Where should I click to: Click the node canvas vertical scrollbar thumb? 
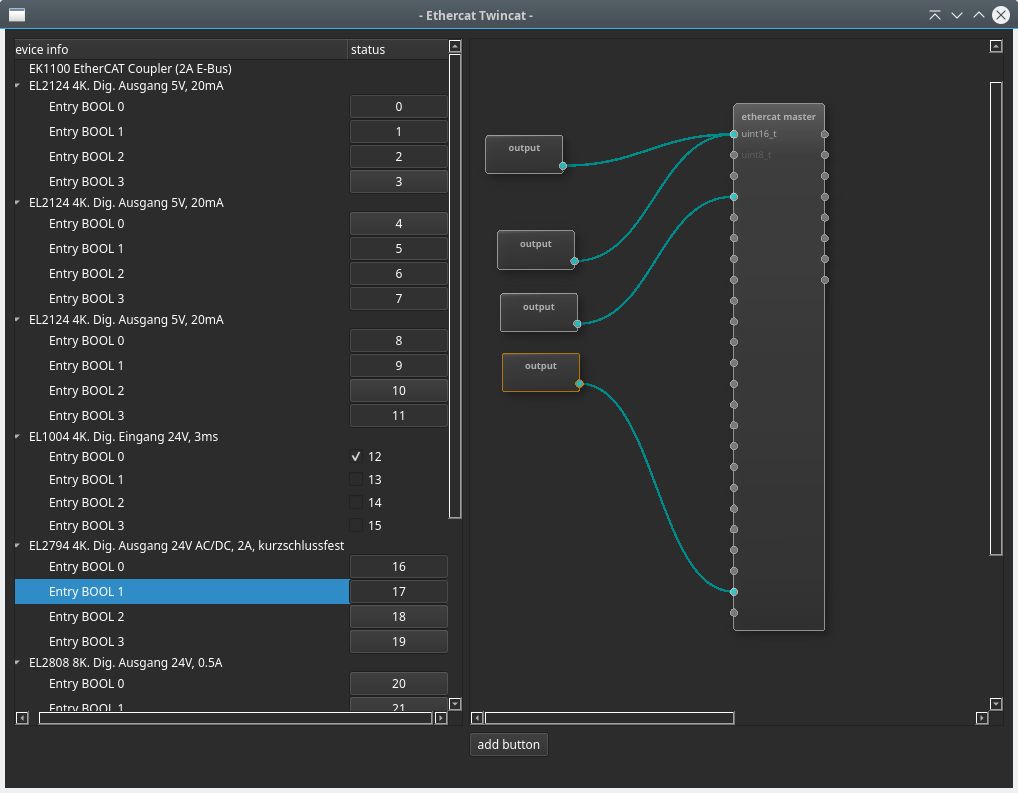(996, 319)
